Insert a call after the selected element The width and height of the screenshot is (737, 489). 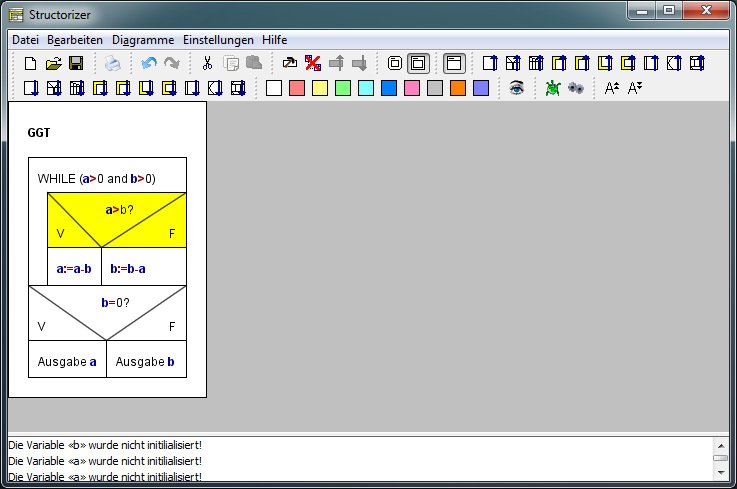click(192, 88)
